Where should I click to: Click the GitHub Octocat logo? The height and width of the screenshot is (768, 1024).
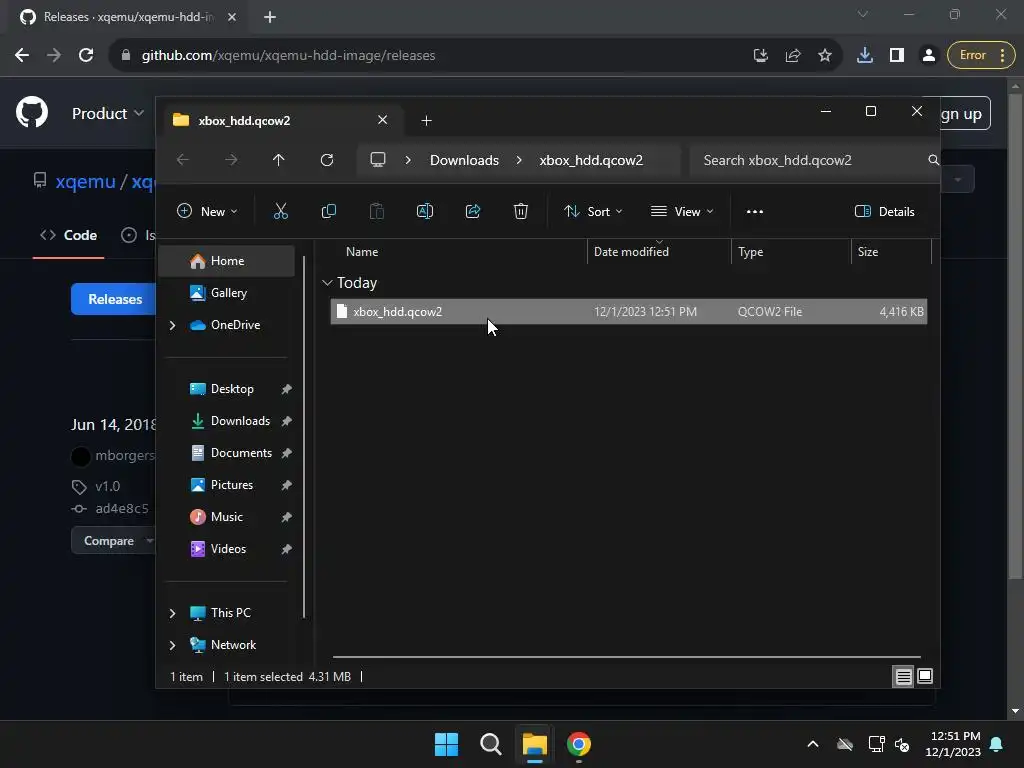point(32,112)
